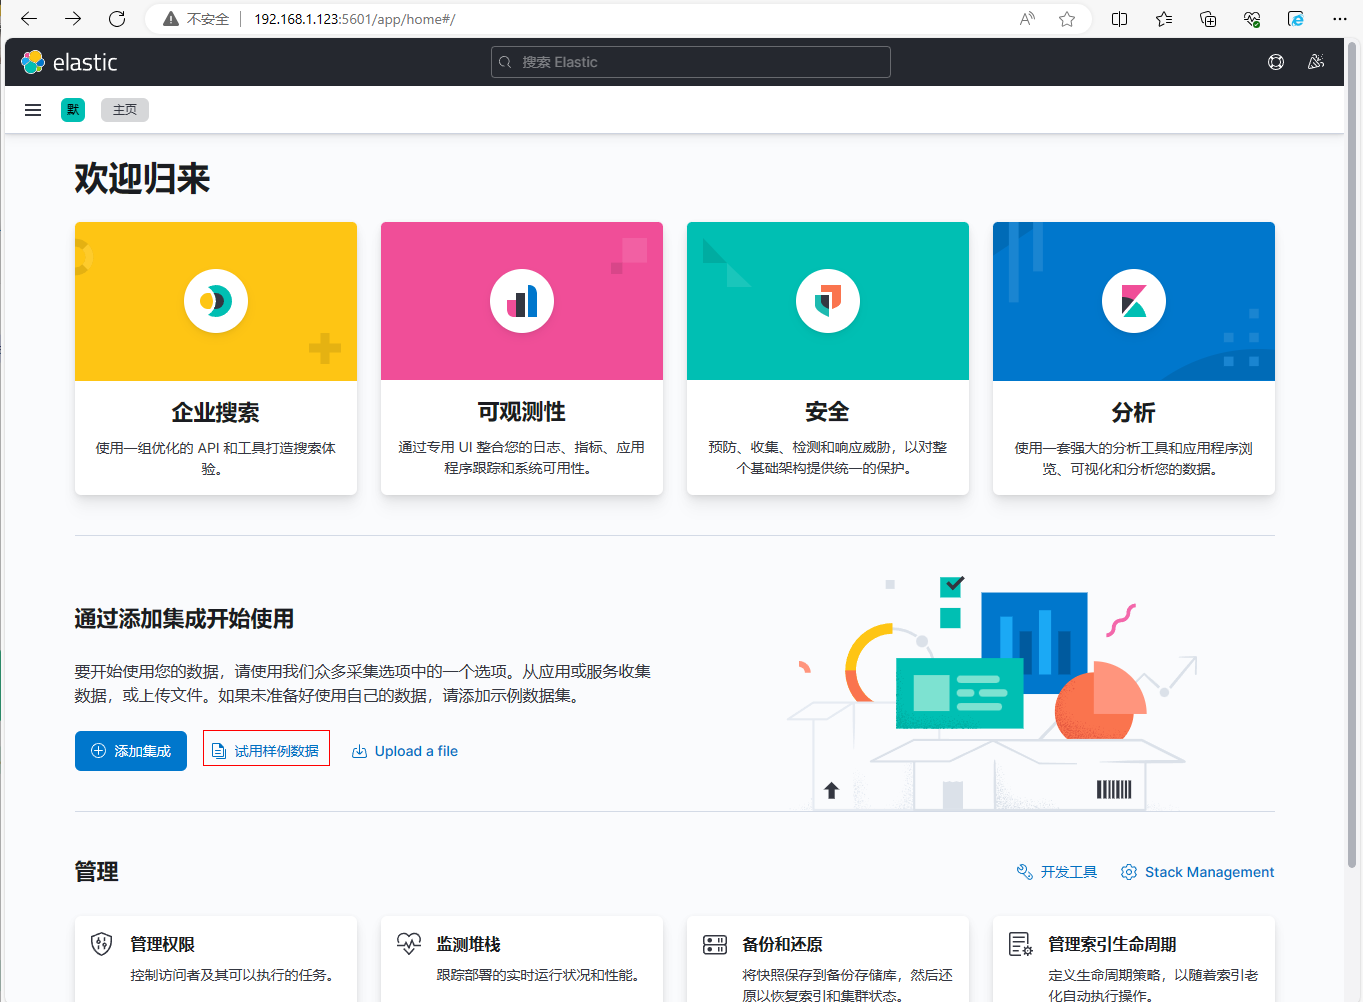This screenshot has height=1002, width=1363.
Task: Click the 主页 breadcrumb tab
Action: pyautogui.click(x=125, y=110)
